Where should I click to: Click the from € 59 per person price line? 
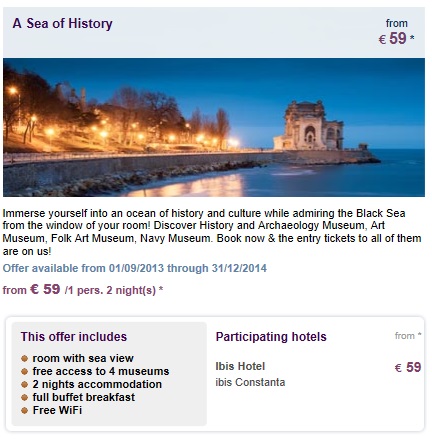point(83,289)
